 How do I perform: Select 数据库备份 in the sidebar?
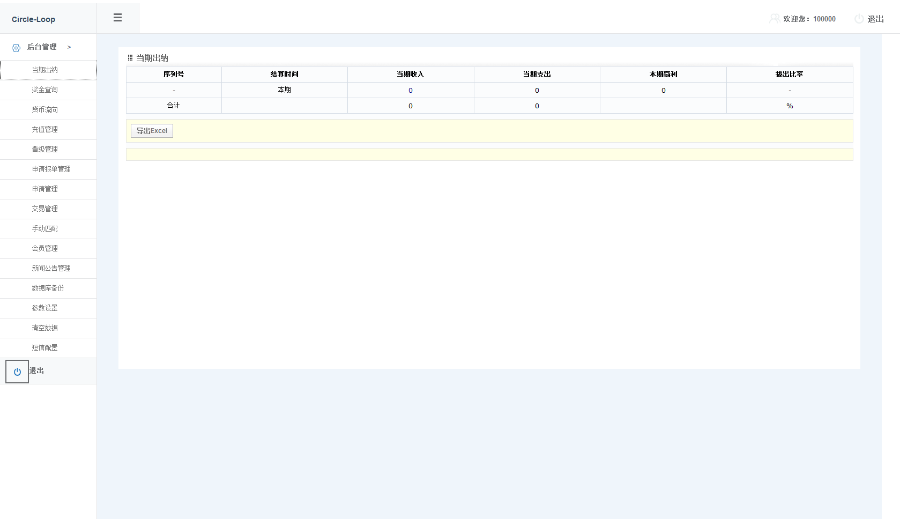(x=48, y=288)
